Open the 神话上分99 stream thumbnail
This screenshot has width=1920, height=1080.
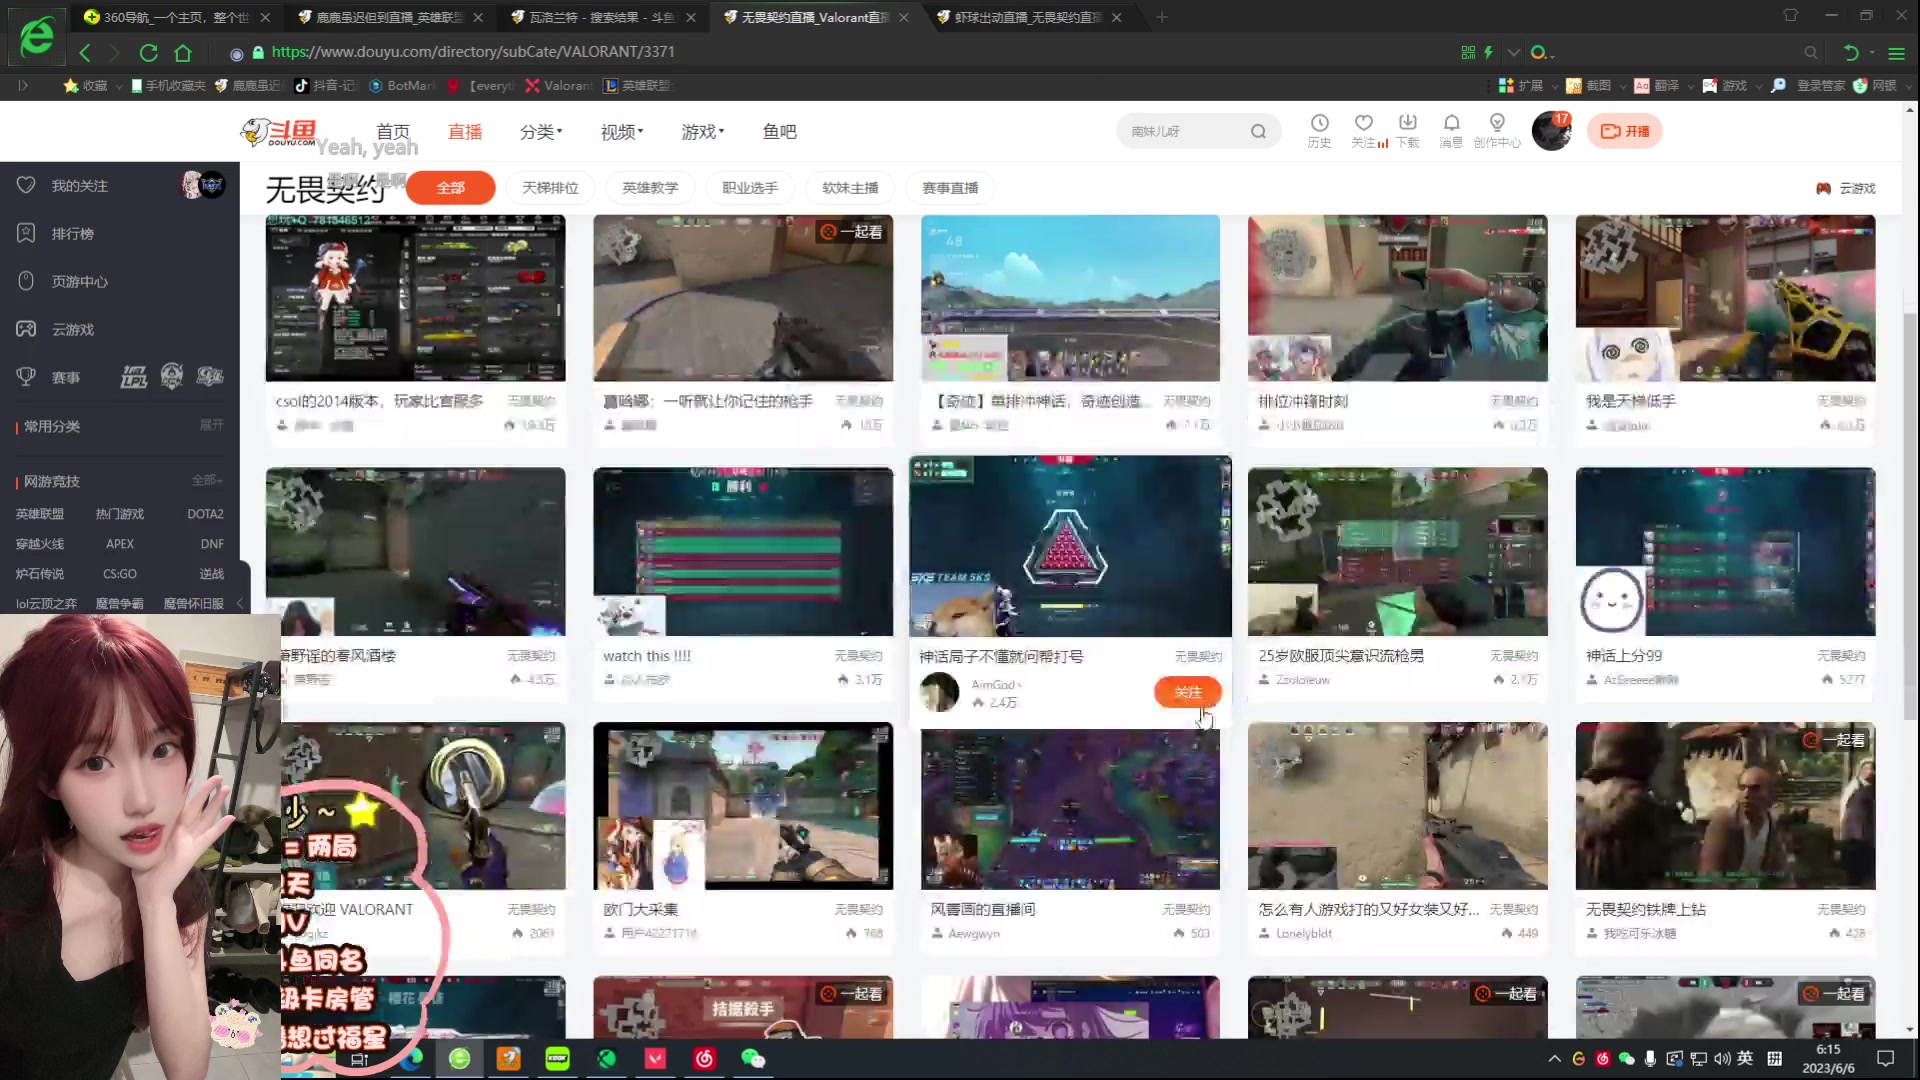click(1726, 551)
